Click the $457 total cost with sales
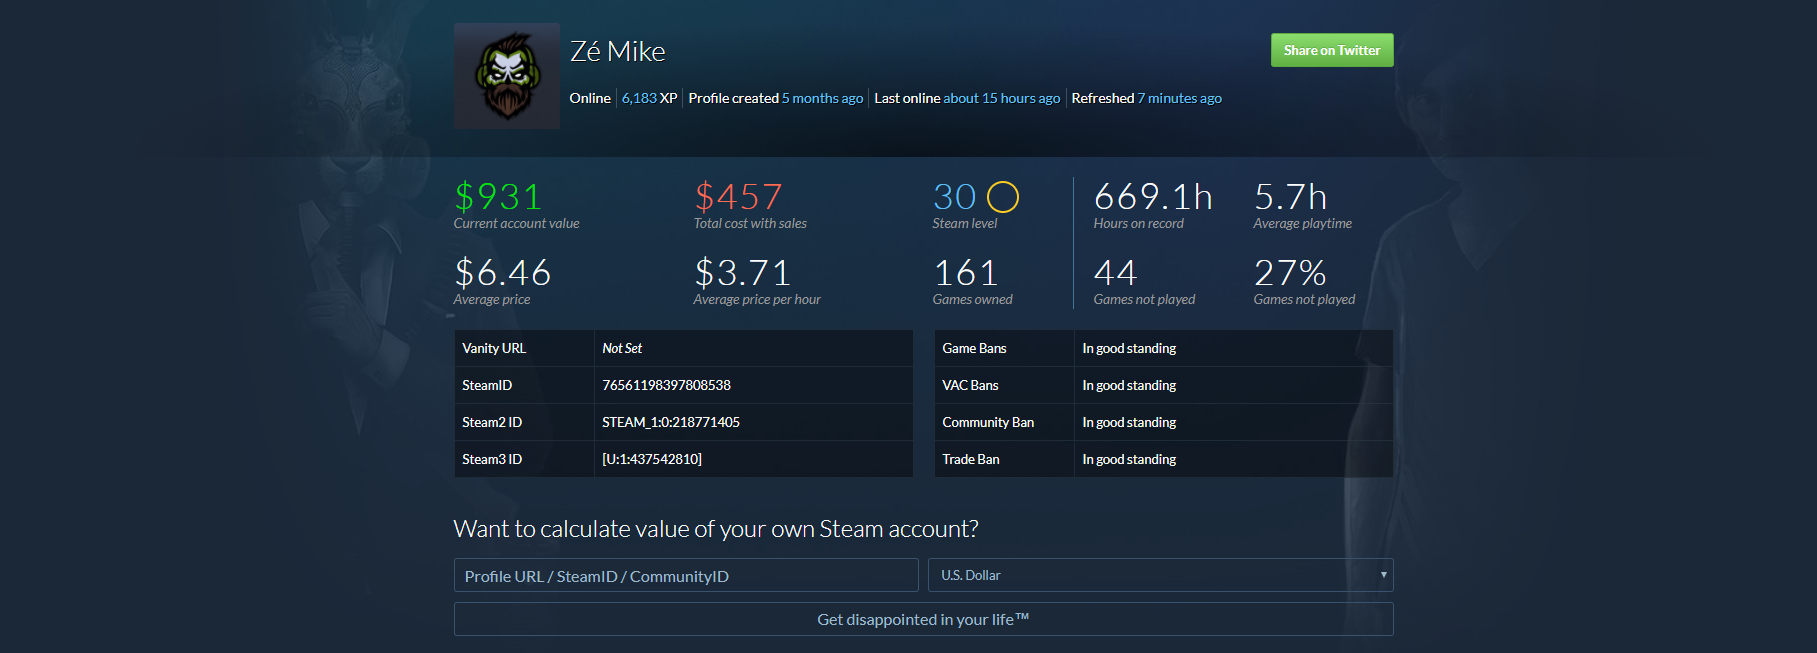The image size is (1817, 653). 738,196
